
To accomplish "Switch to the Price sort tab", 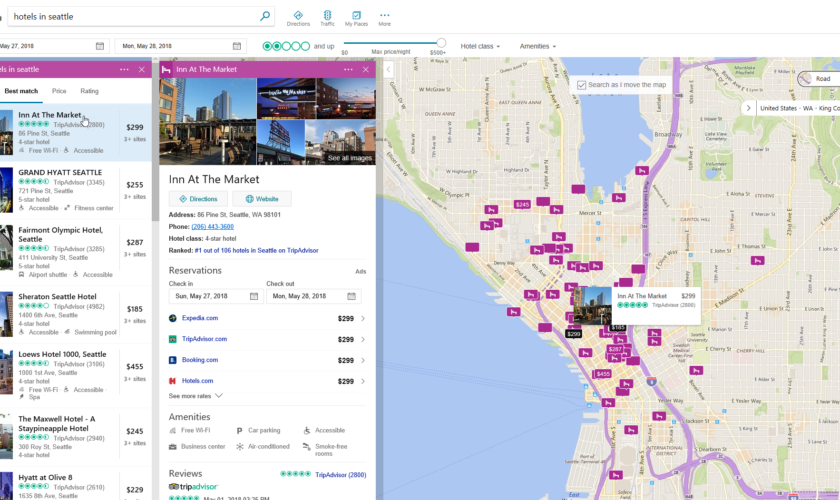I will [x=59, y=91].
